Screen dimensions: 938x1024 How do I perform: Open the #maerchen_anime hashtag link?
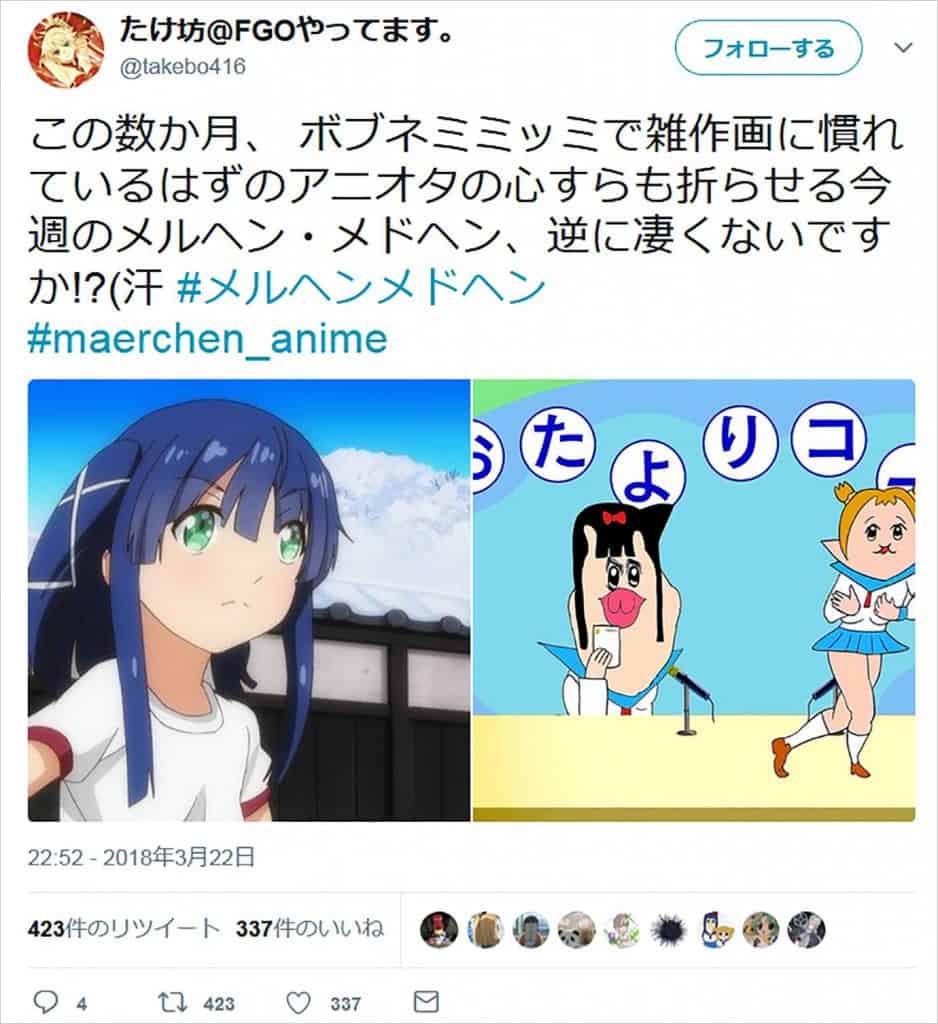click(208, 340)
